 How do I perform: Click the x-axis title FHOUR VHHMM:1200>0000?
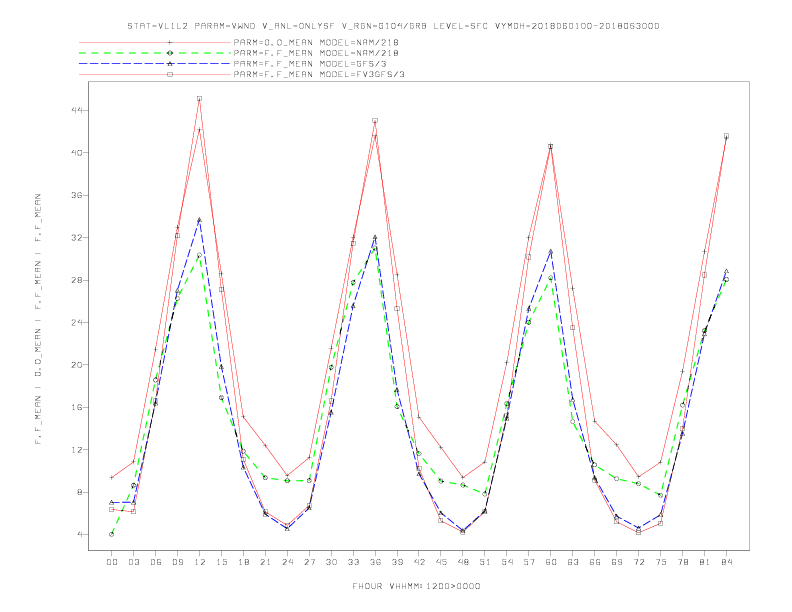416,586
